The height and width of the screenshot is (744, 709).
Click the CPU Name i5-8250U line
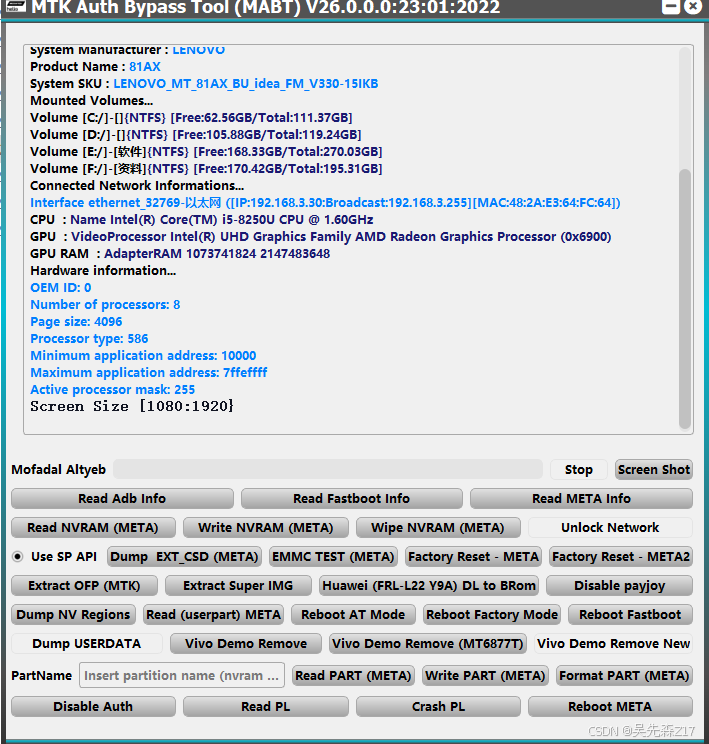(x=202, y=220)
